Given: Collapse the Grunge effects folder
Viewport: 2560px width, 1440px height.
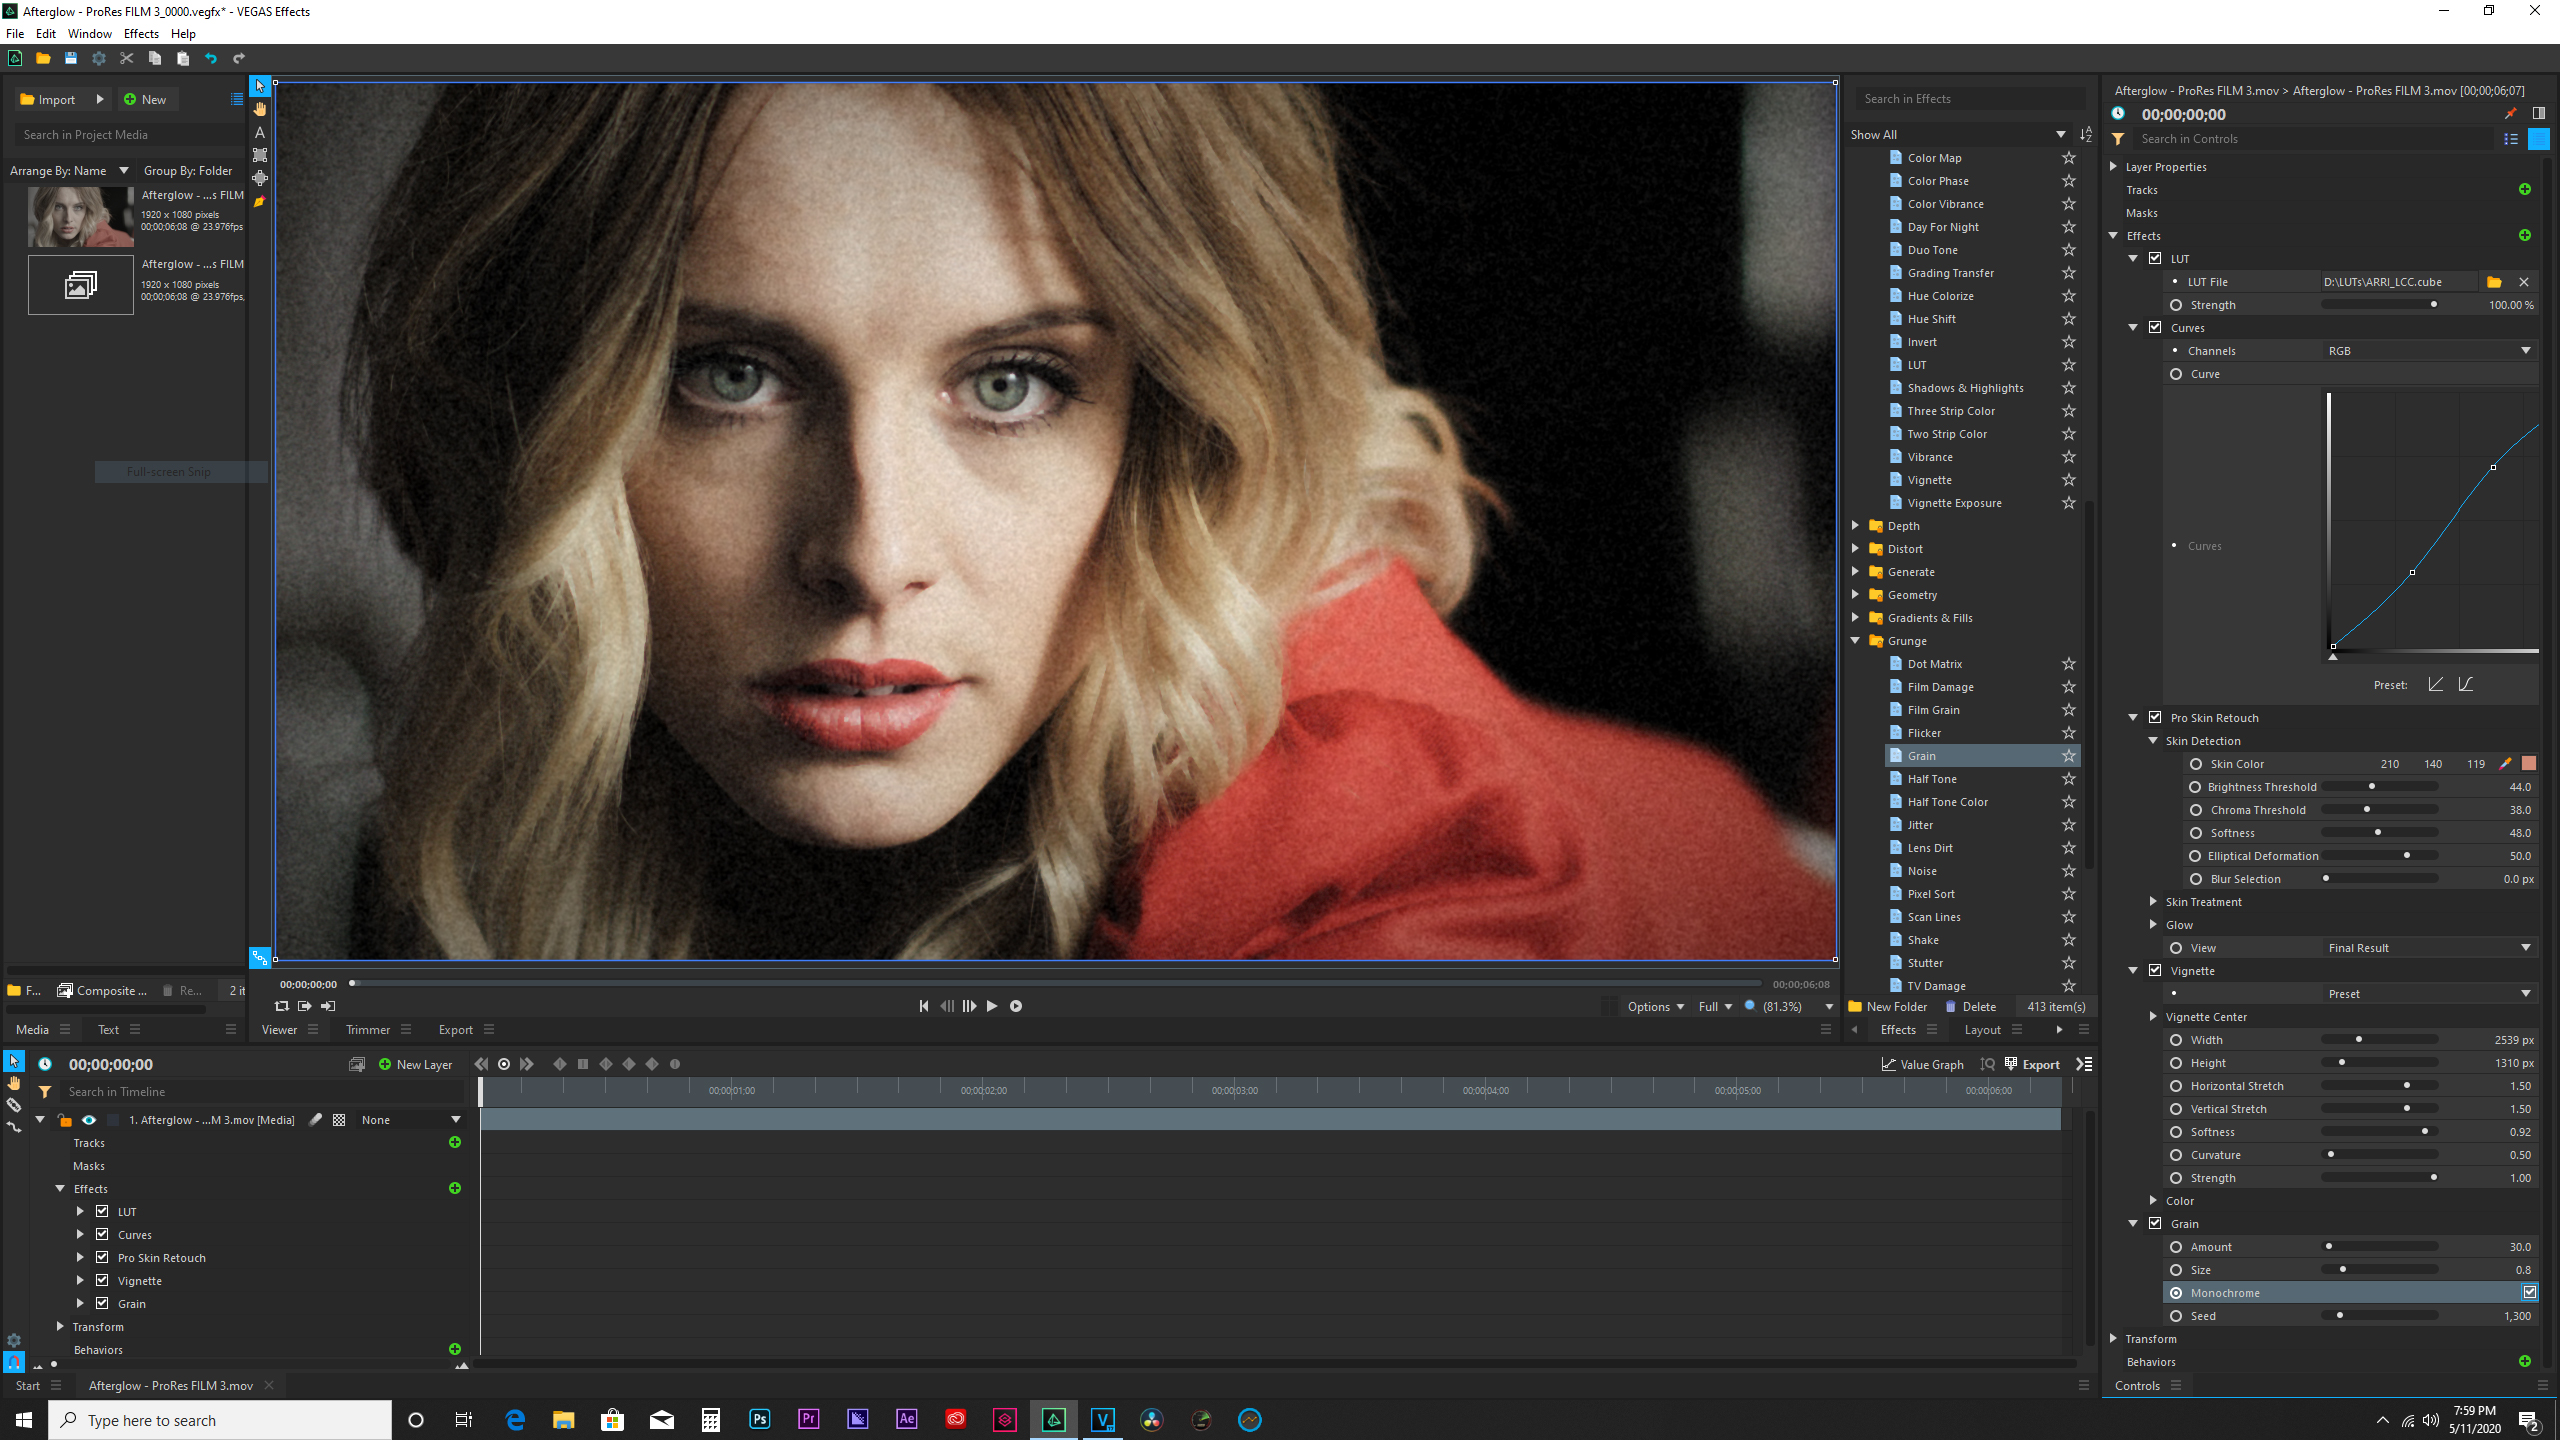Looking at the screenshot, I should tap(1856, 641).
